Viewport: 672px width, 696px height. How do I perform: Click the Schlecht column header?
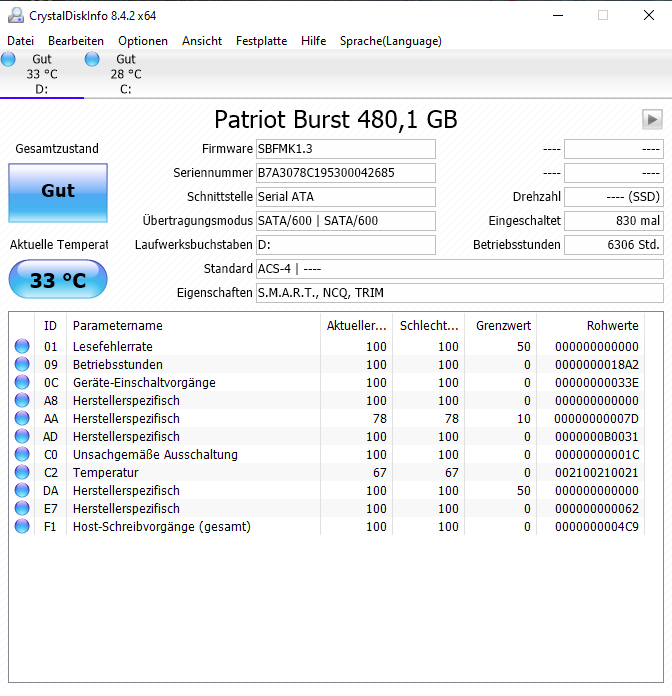point(429,326)
